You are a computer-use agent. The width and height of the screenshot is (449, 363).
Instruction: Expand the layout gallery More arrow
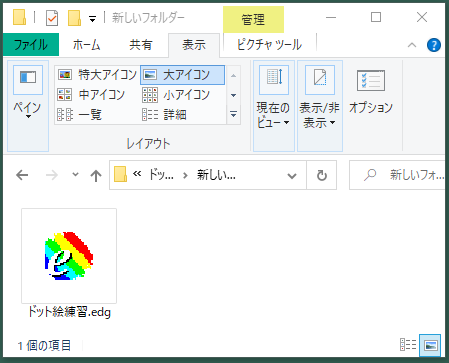[x=234, y=115]
